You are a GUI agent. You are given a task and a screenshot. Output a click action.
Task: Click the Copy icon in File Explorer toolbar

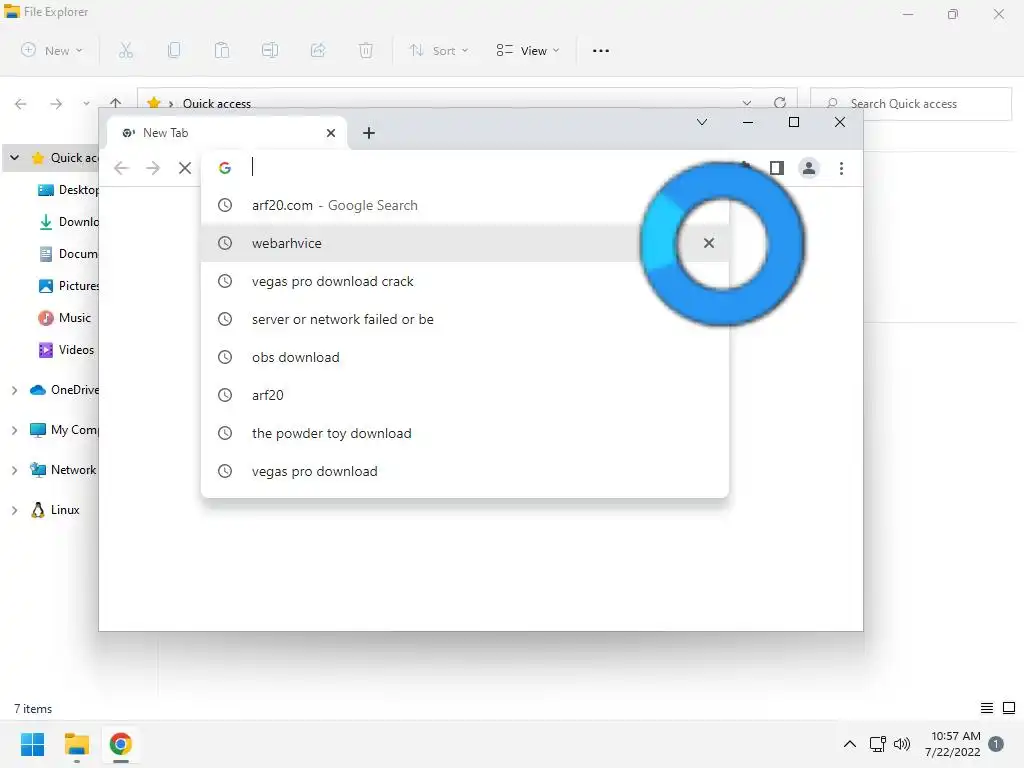pyautogui.click(x=174, y=50)
